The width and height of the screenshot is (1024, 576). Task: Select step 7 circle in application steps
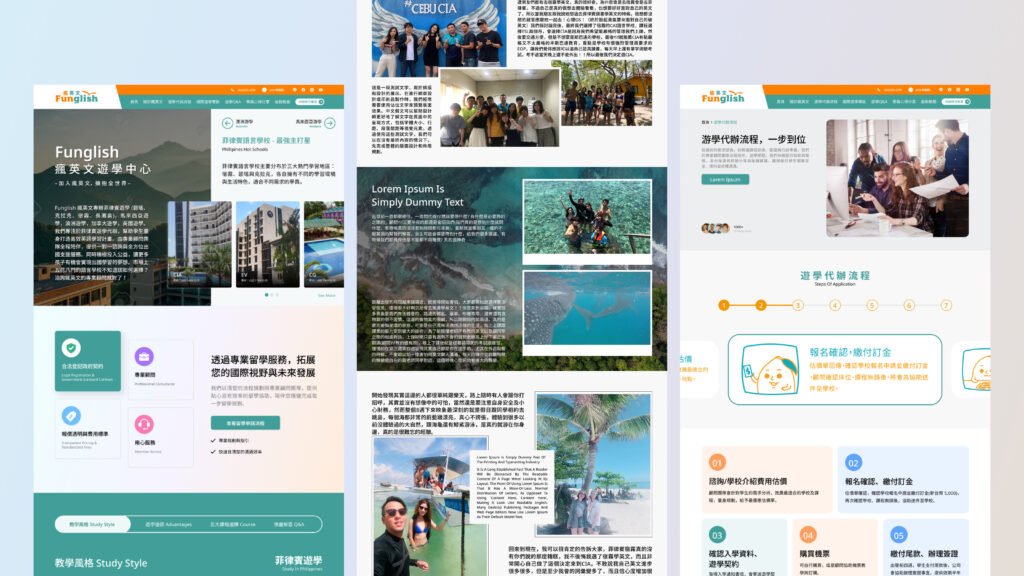945,305
